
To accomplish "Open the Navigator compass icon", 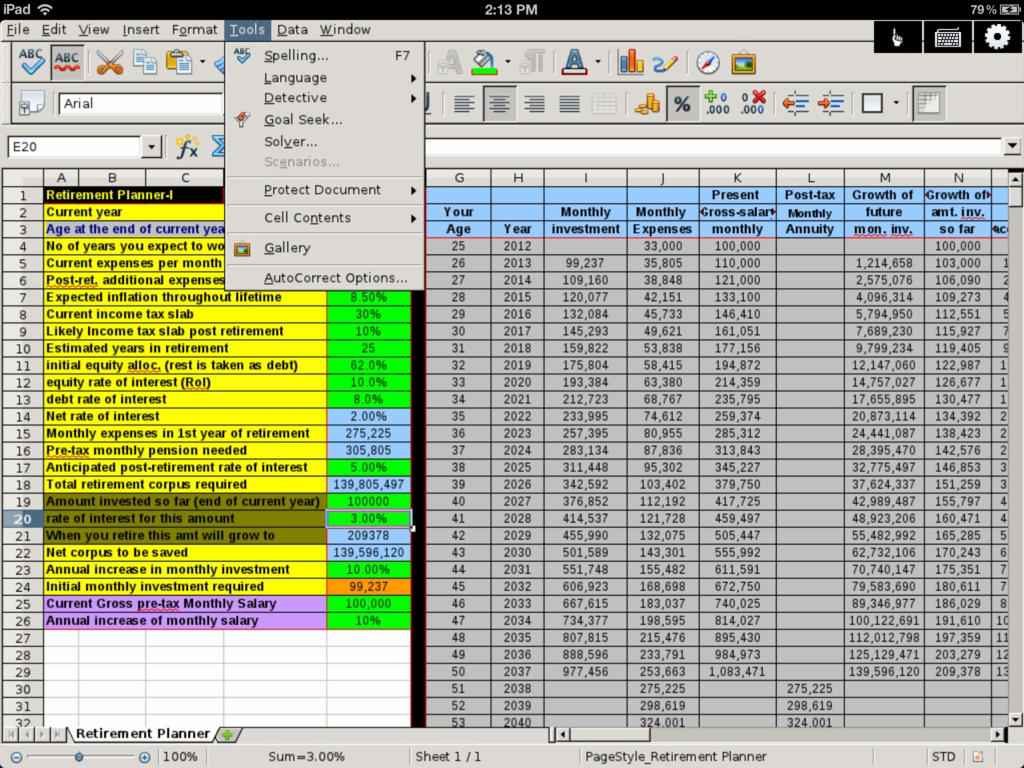I will click(x=708, y=63).
